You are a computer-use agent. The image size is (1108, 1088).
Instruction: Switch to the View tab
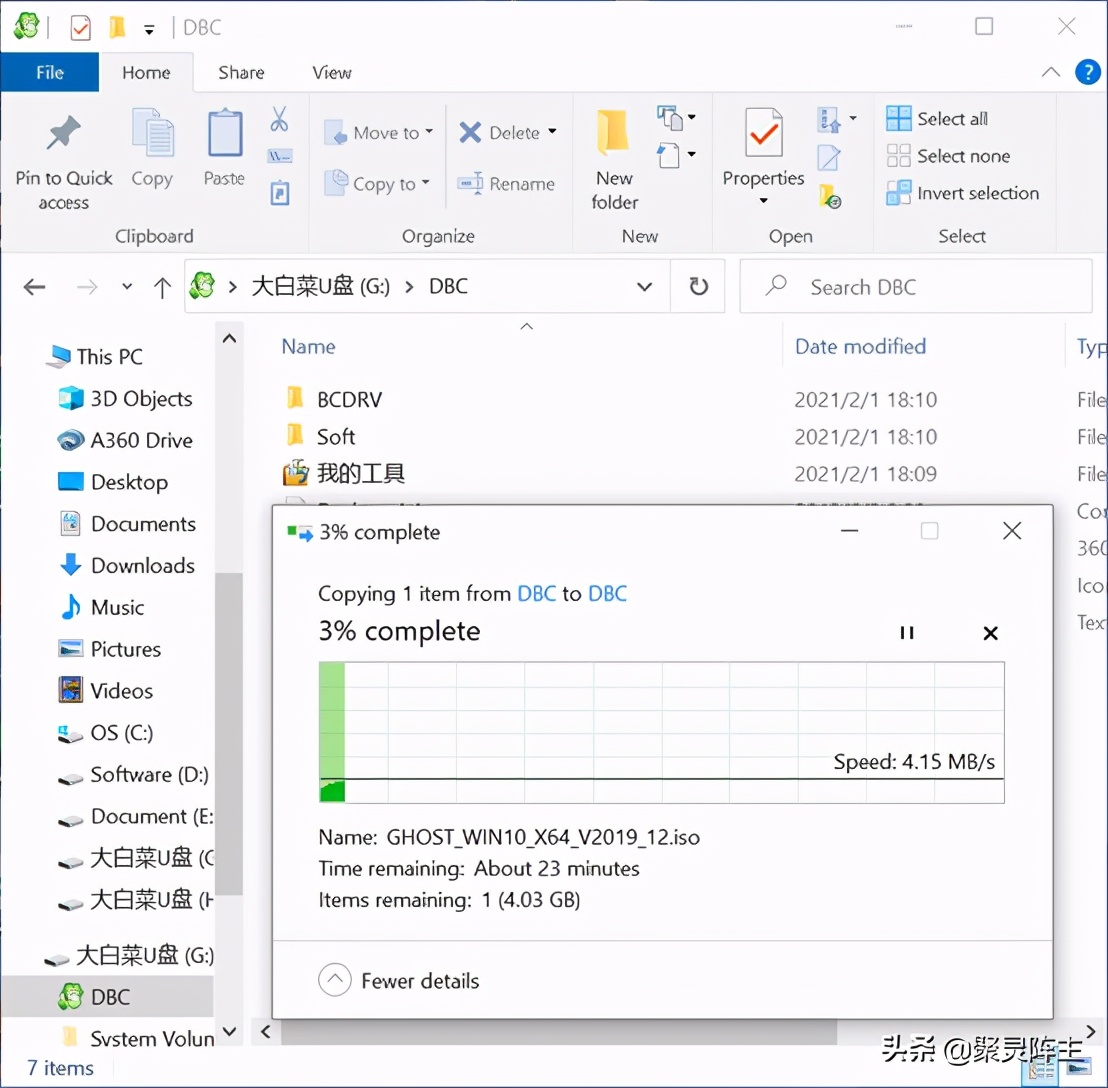[331, 73]
